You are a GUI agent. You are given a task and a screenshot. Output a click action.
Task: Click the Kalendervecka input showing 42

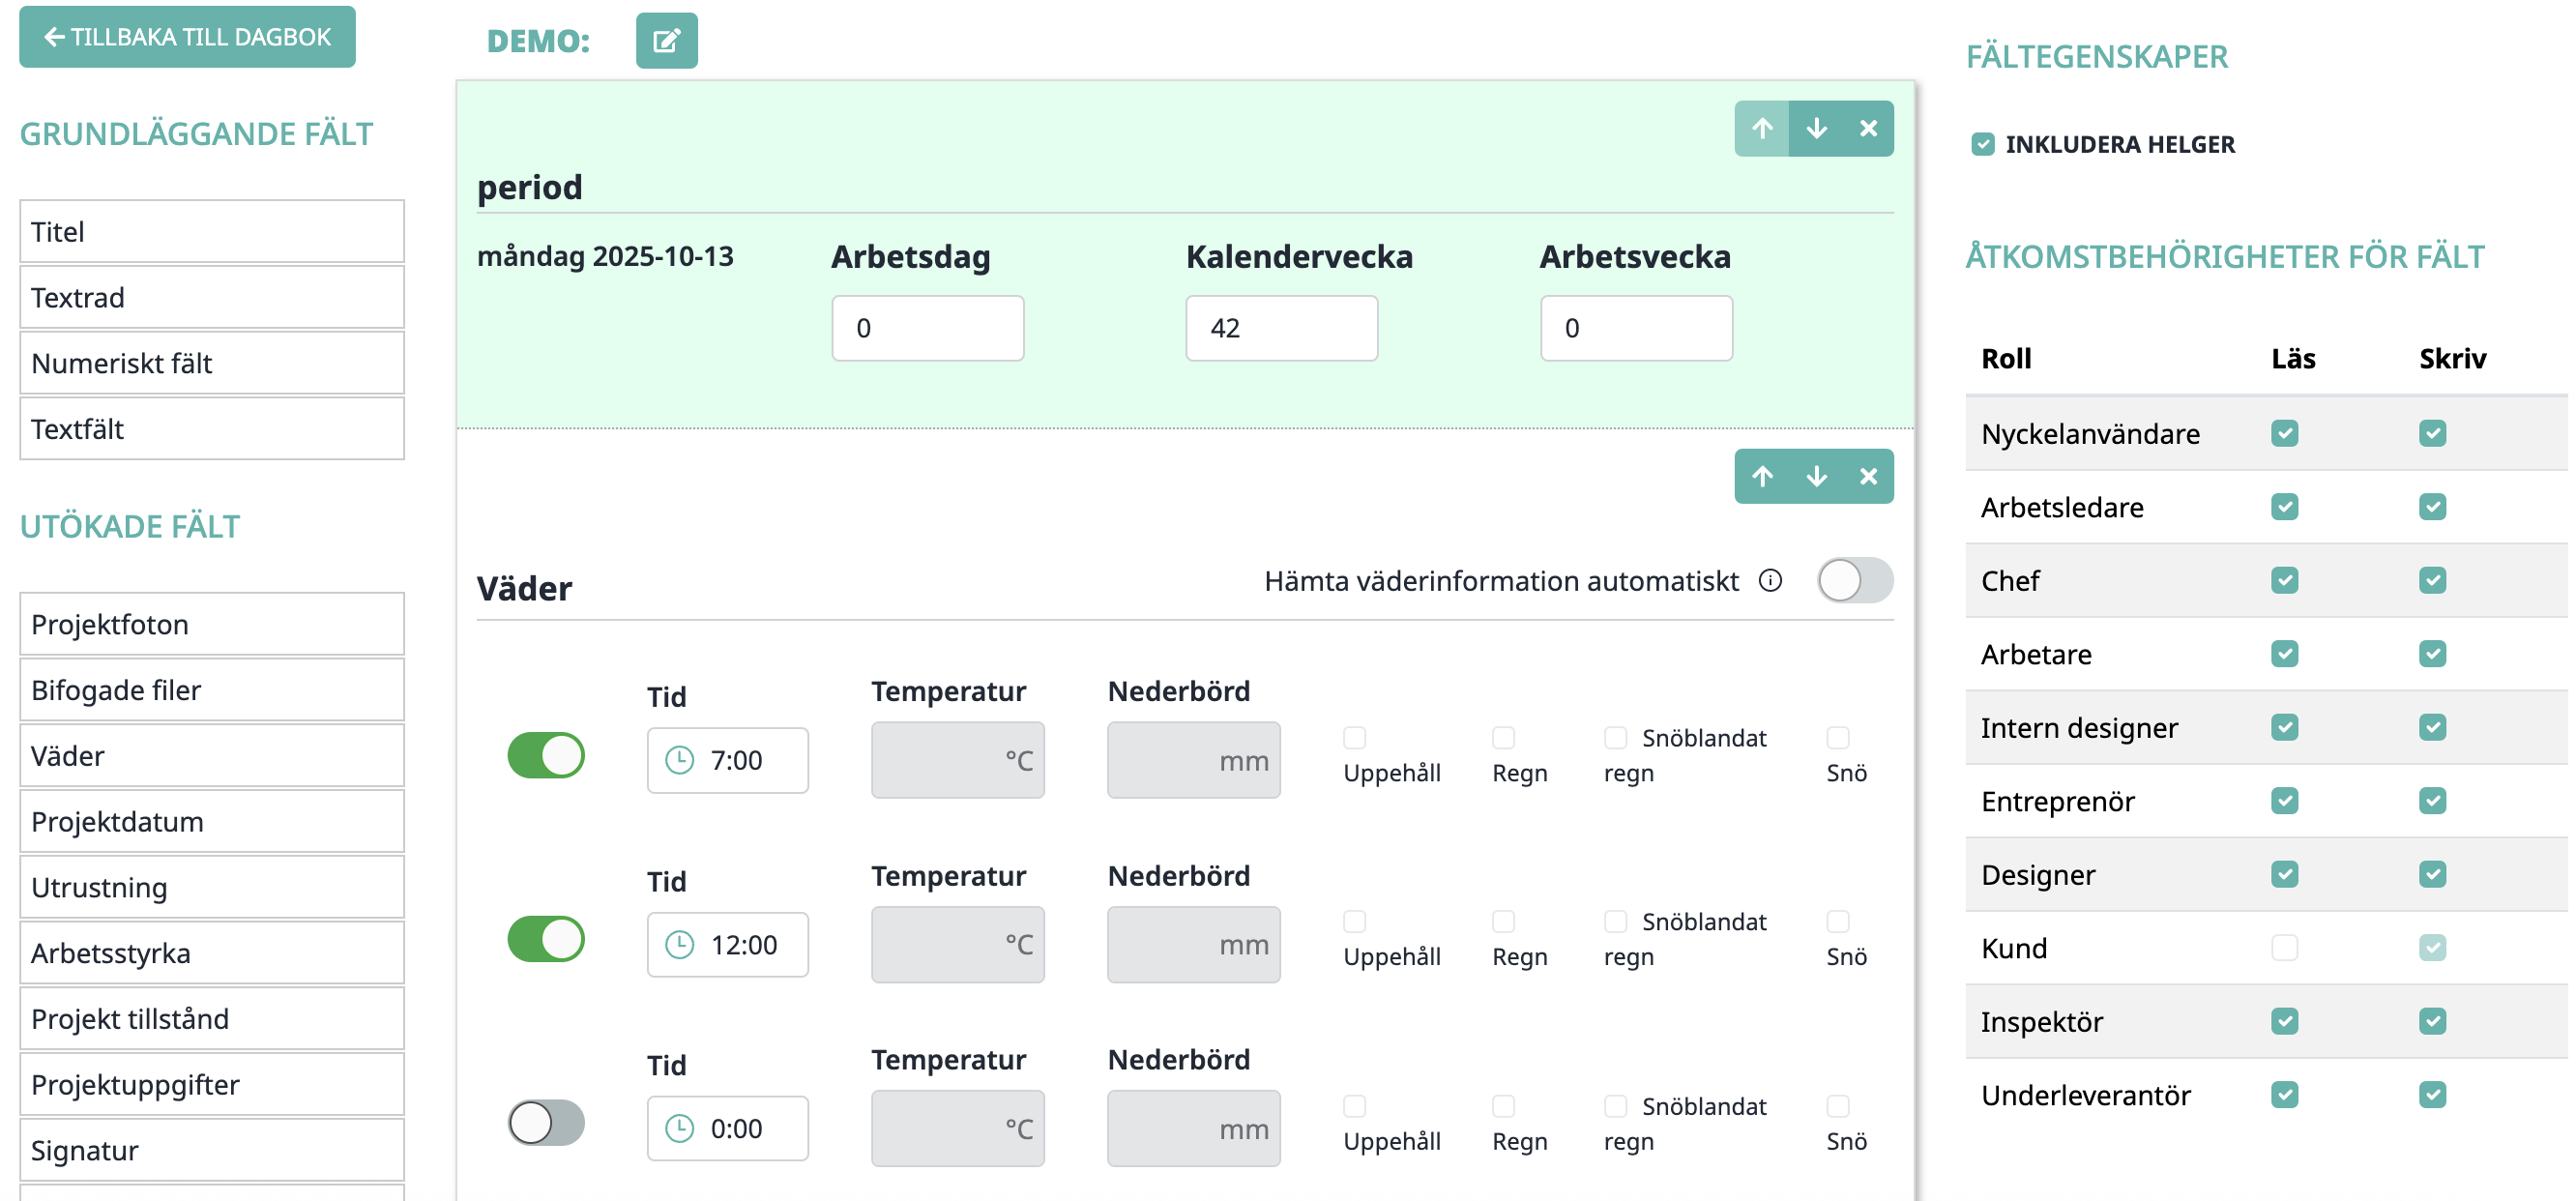(x=1281, y=329)
